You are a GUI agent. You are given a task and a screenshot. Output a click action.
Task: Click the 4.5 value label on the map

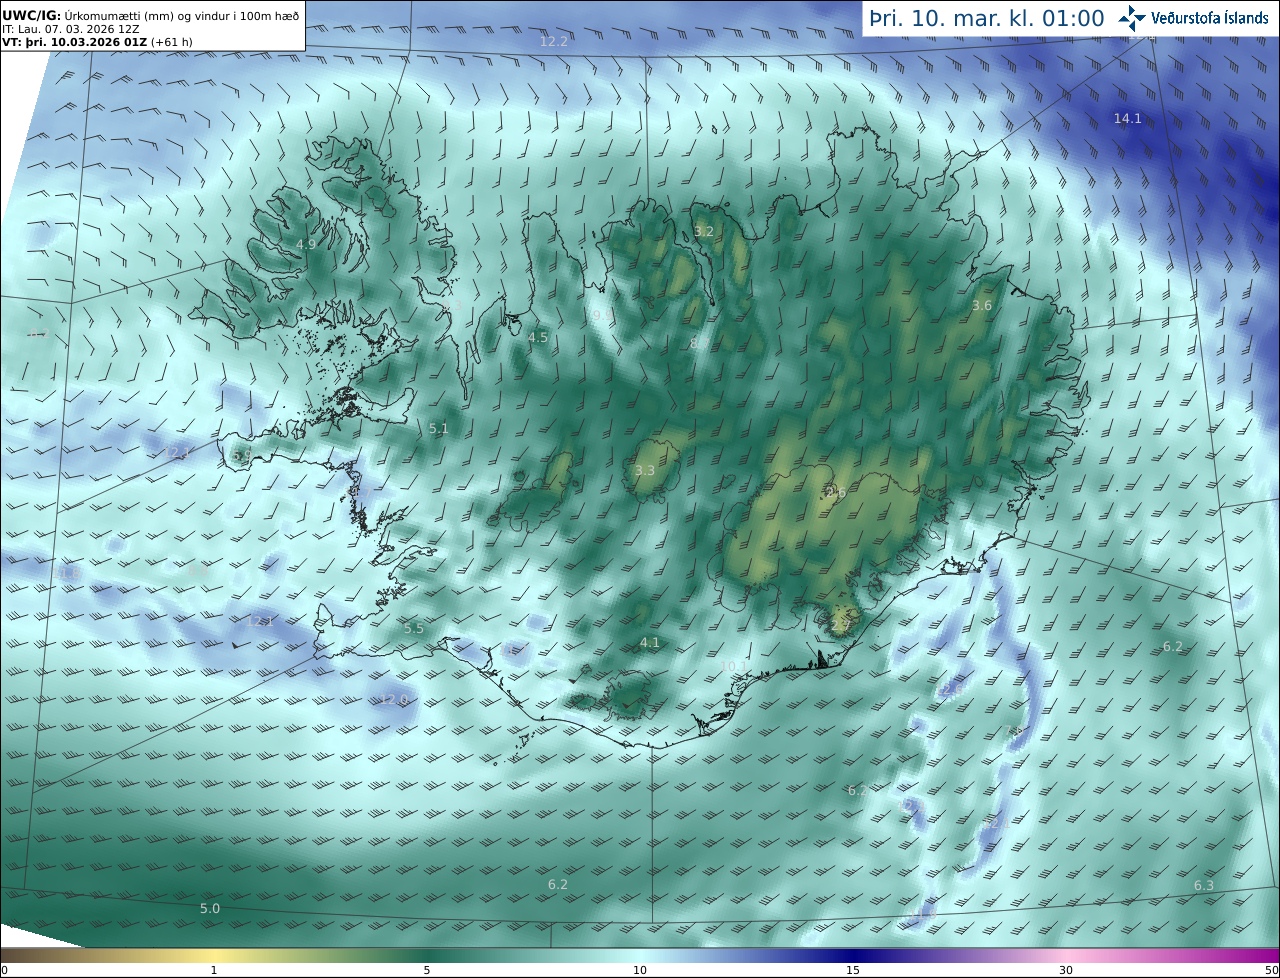click(538, 337)
